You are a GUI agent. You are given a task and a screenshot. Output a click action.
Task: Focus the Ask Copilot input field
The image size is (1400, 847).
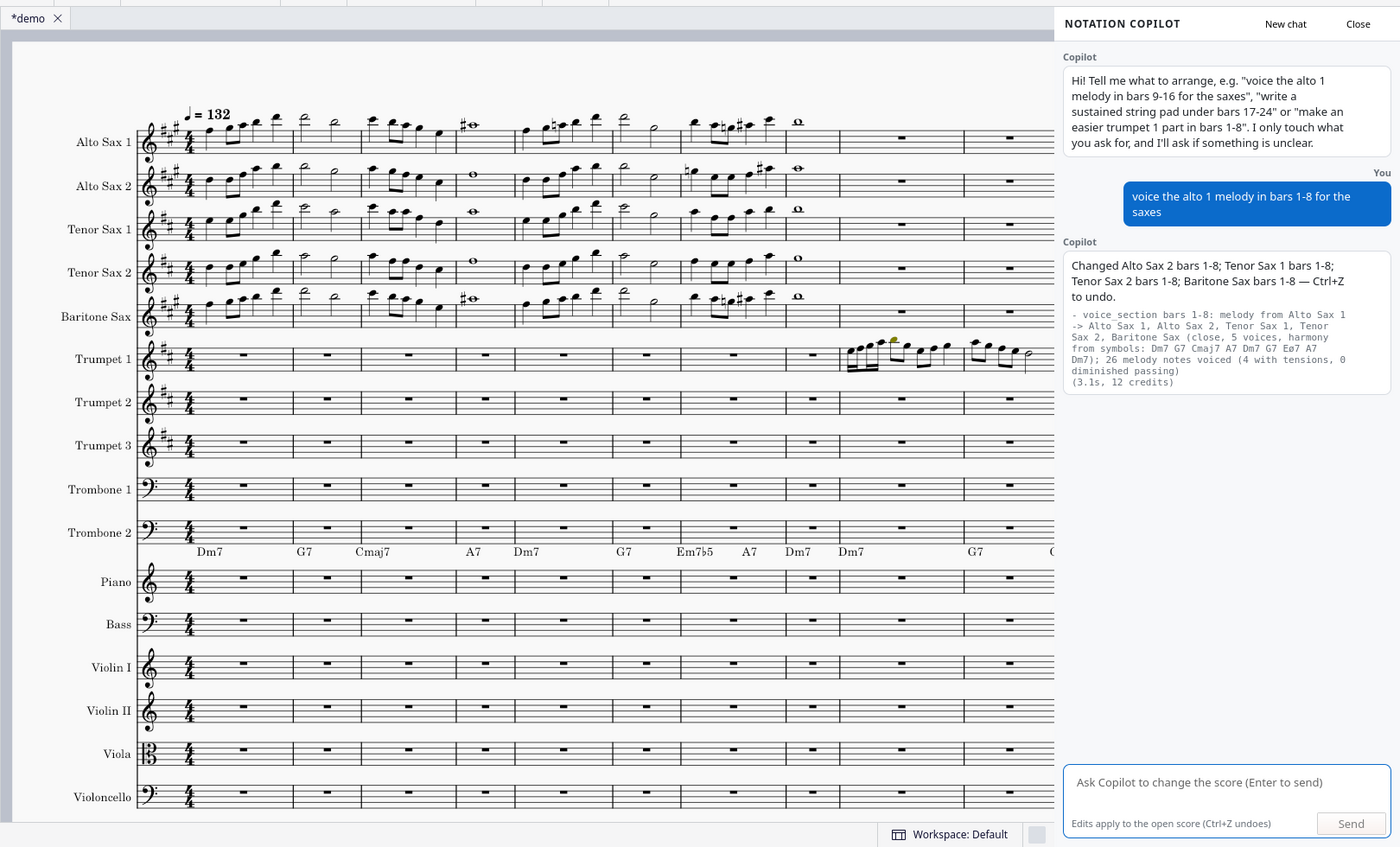point(1226,783)
